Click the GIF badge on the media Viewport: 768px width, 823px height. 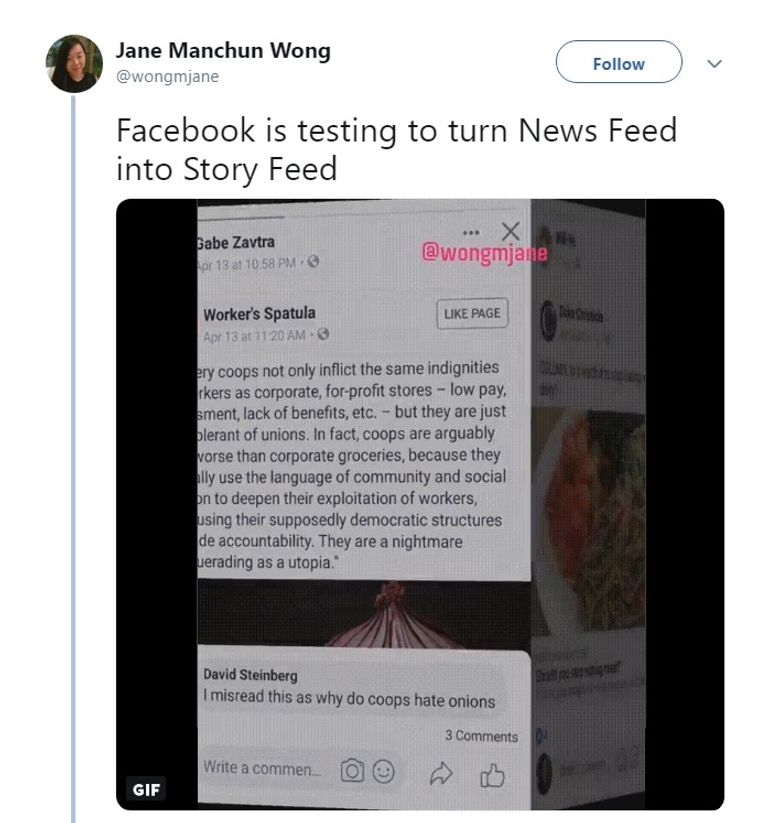pos(146,790)
